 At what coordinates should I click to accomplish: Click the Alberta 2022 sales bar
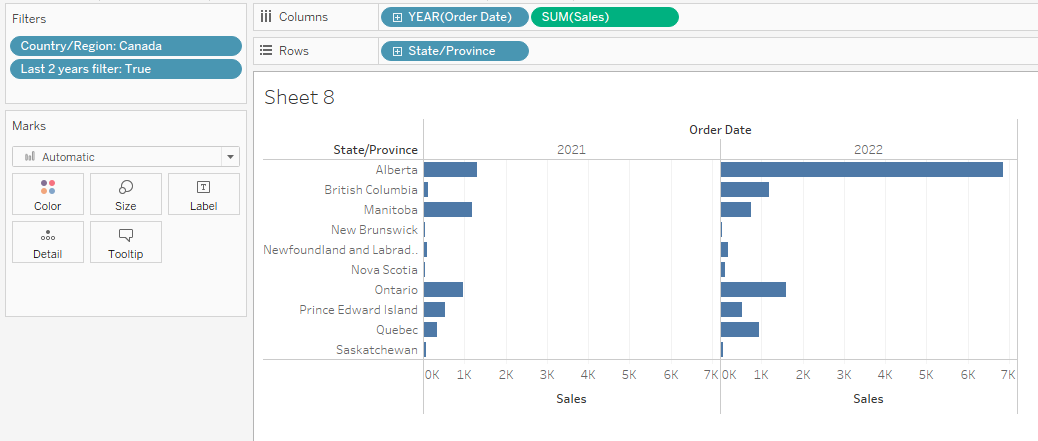coord(861,170)
